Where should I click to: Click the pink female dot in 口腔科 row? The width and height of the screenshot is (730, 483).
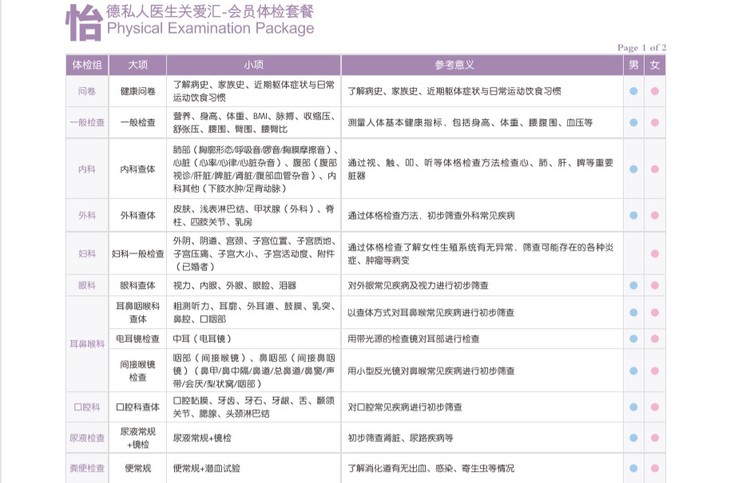655,407
